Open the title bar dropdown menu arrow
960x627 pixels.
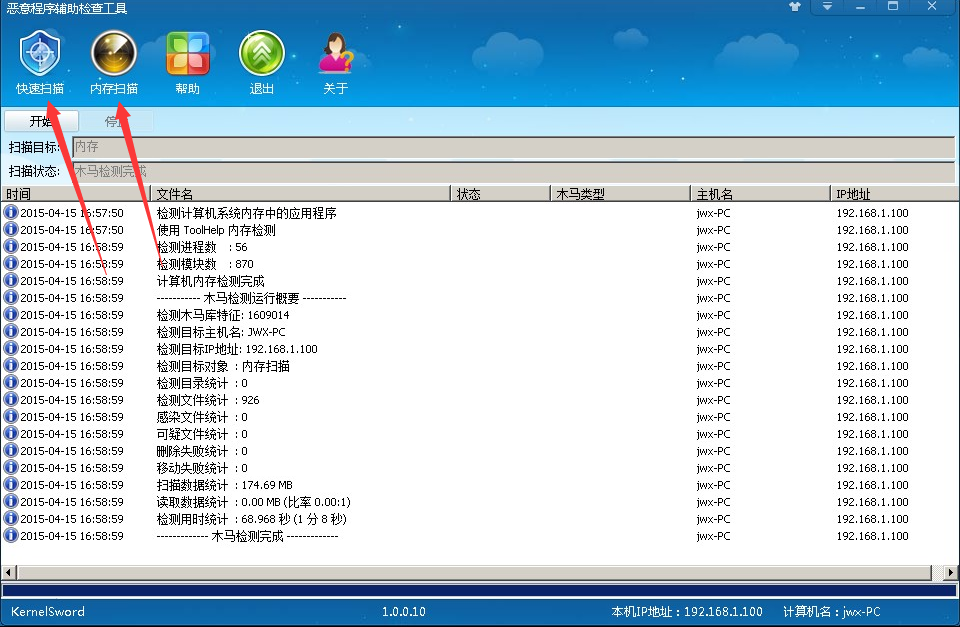[827, 7]
